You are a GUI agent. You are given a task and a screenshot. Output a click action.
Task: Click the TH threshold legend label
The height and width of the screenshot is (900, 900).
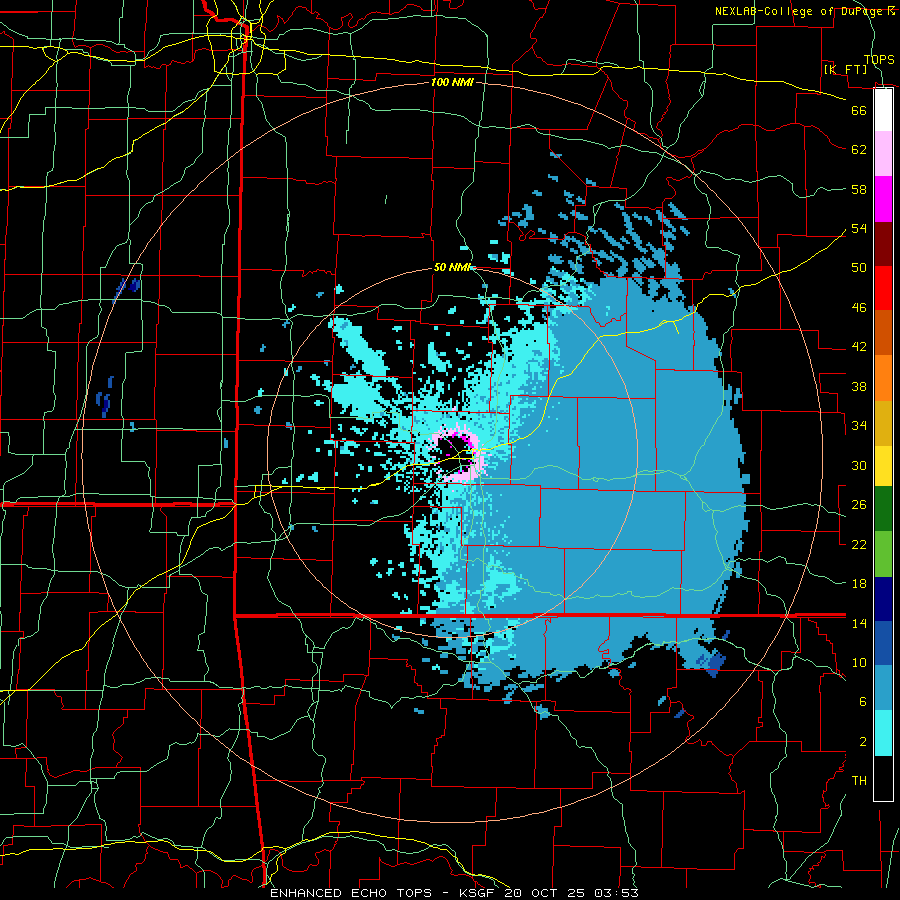click(859, 781)
